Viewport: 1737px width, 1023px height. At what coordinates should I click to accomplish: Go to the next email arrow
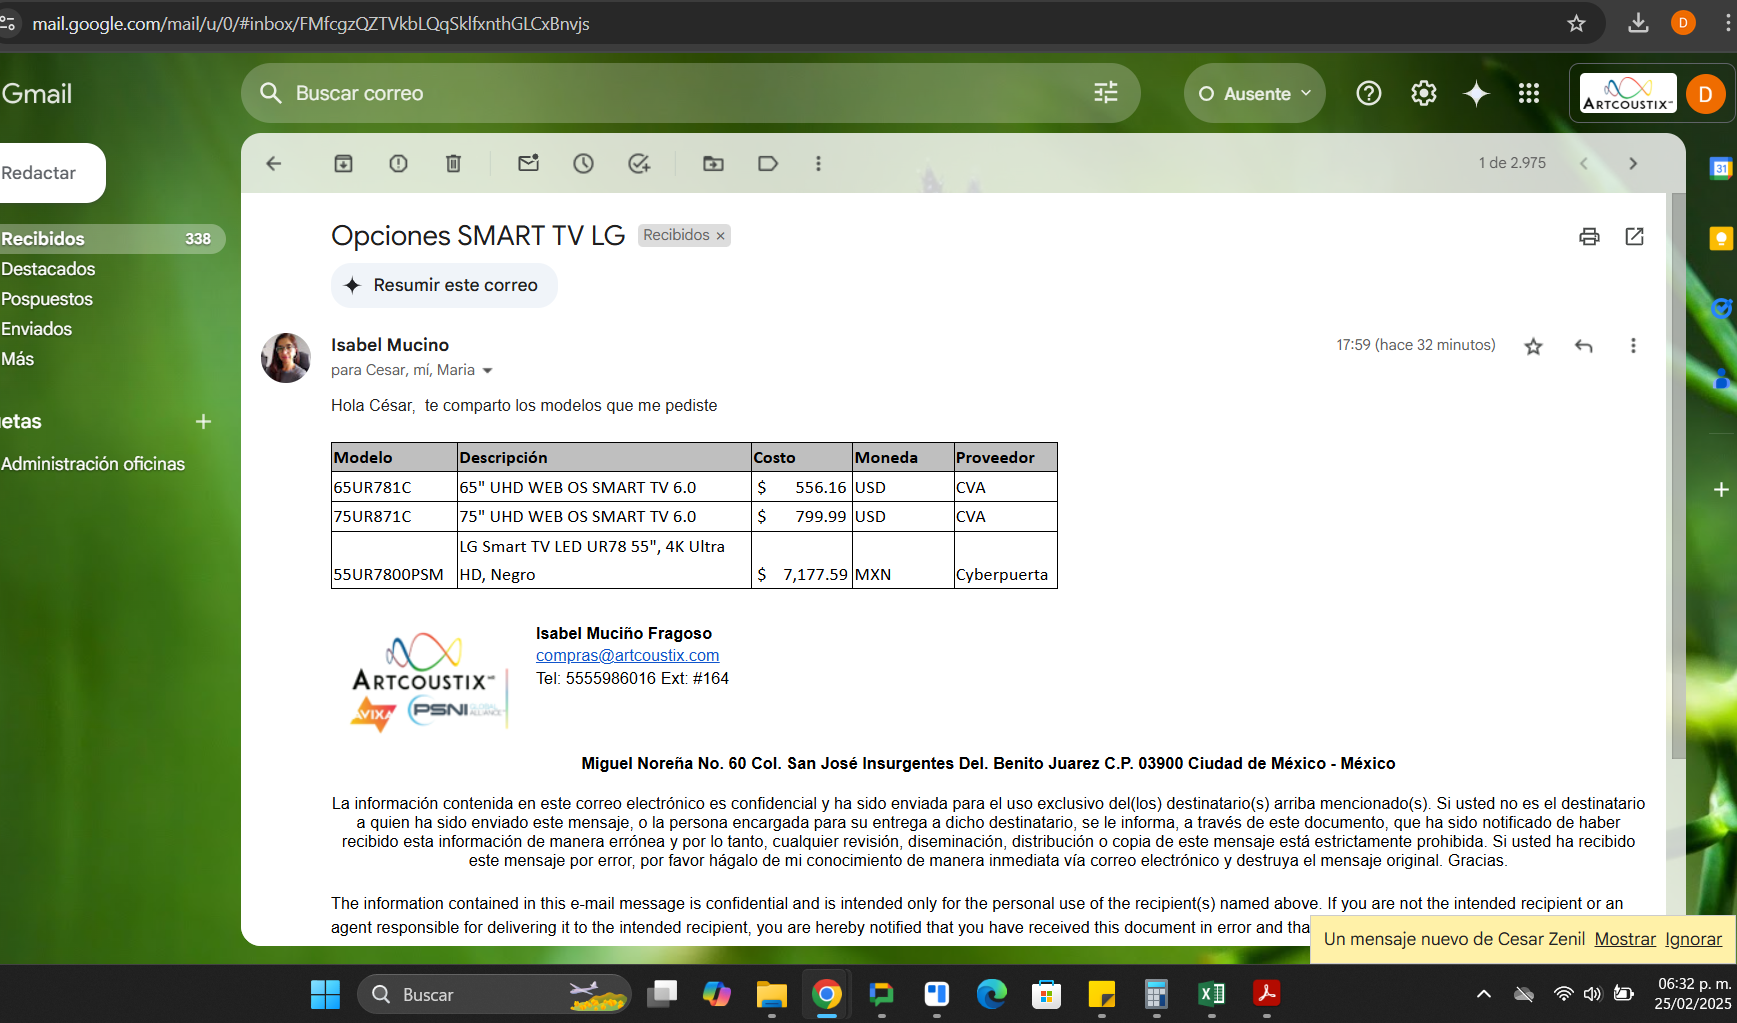[x=1633, y=163]
